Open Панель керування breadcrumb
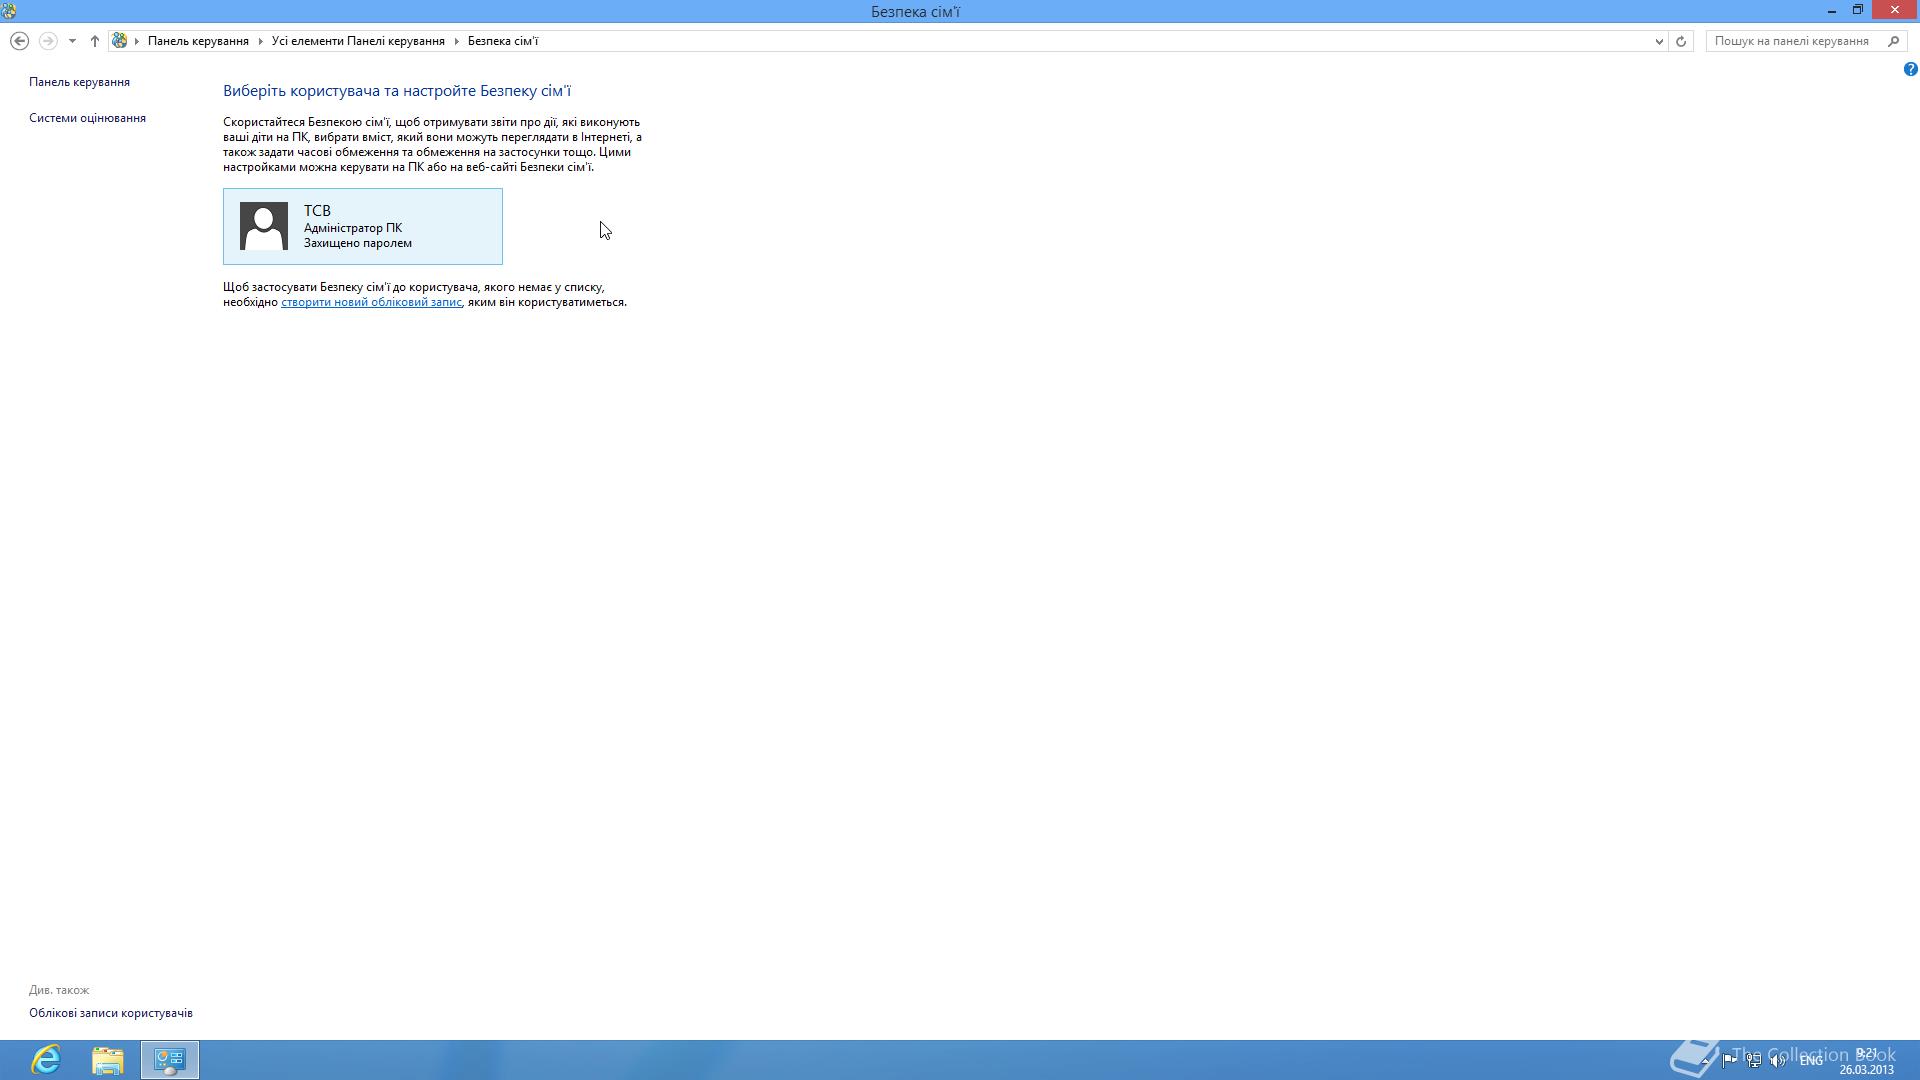The height and width of the screenshot is (1080, 1920). coord(198,41)
